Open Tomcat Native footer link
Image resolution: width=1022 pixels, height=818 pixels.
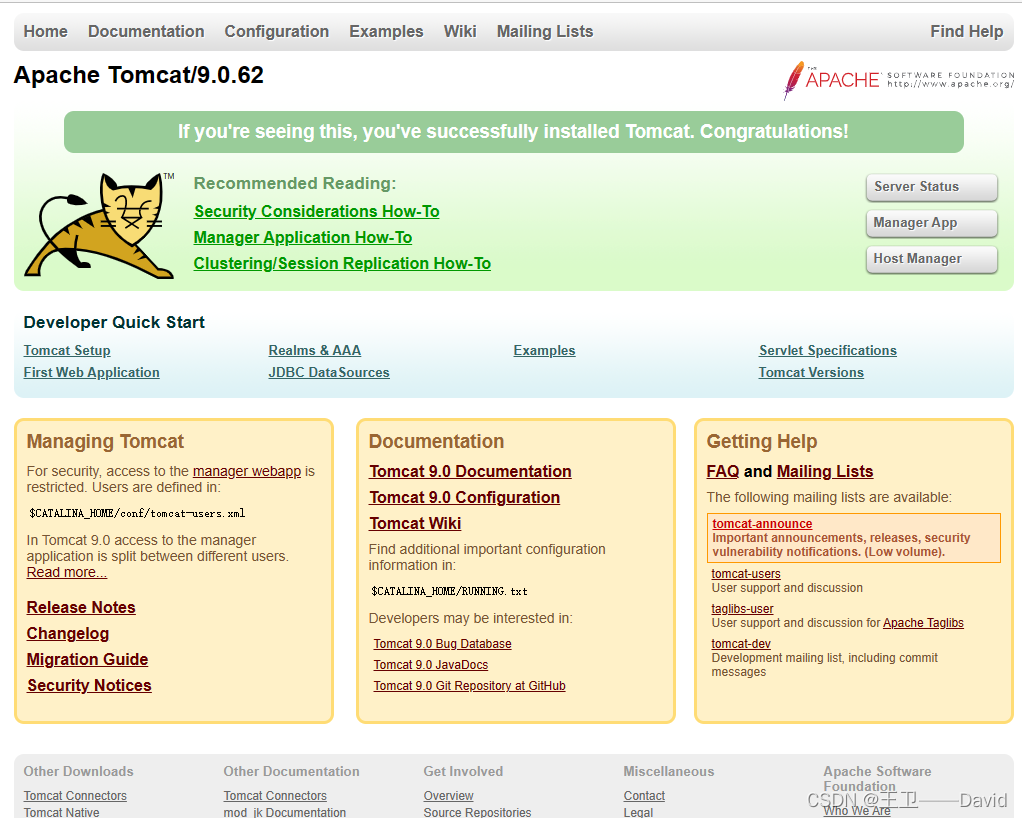(x=61, y=812)
